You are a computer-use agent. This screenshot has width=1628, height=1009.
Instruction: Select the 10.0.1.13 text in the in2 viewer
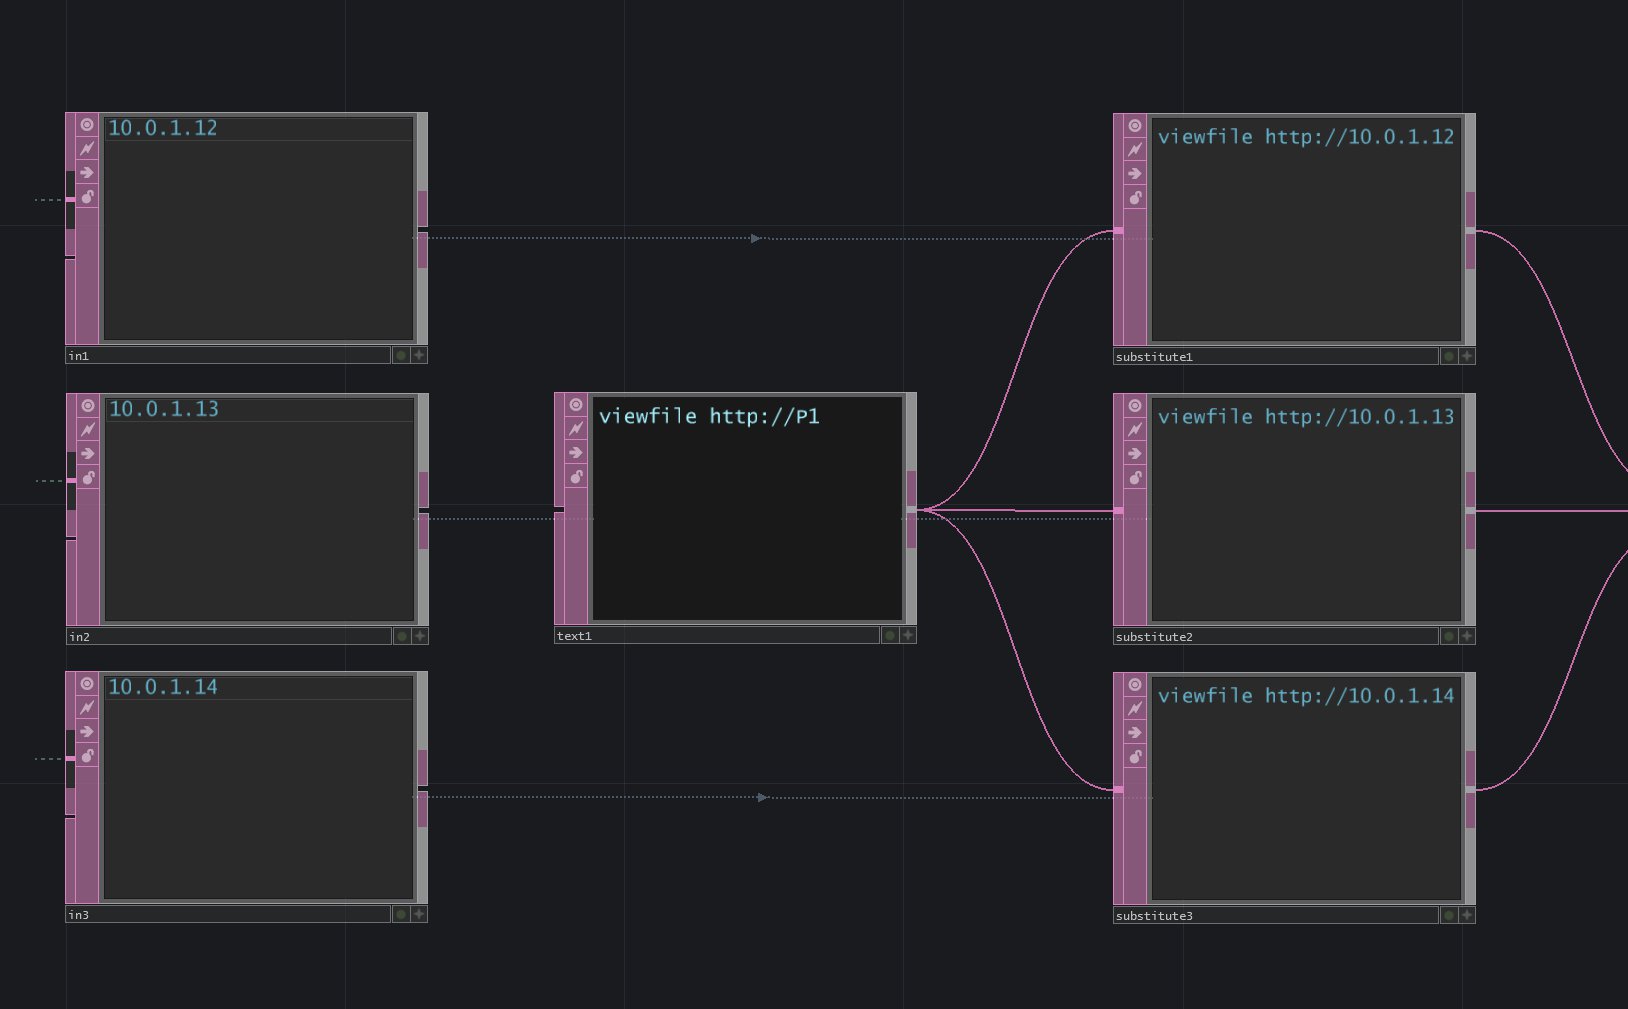[164, 409]
